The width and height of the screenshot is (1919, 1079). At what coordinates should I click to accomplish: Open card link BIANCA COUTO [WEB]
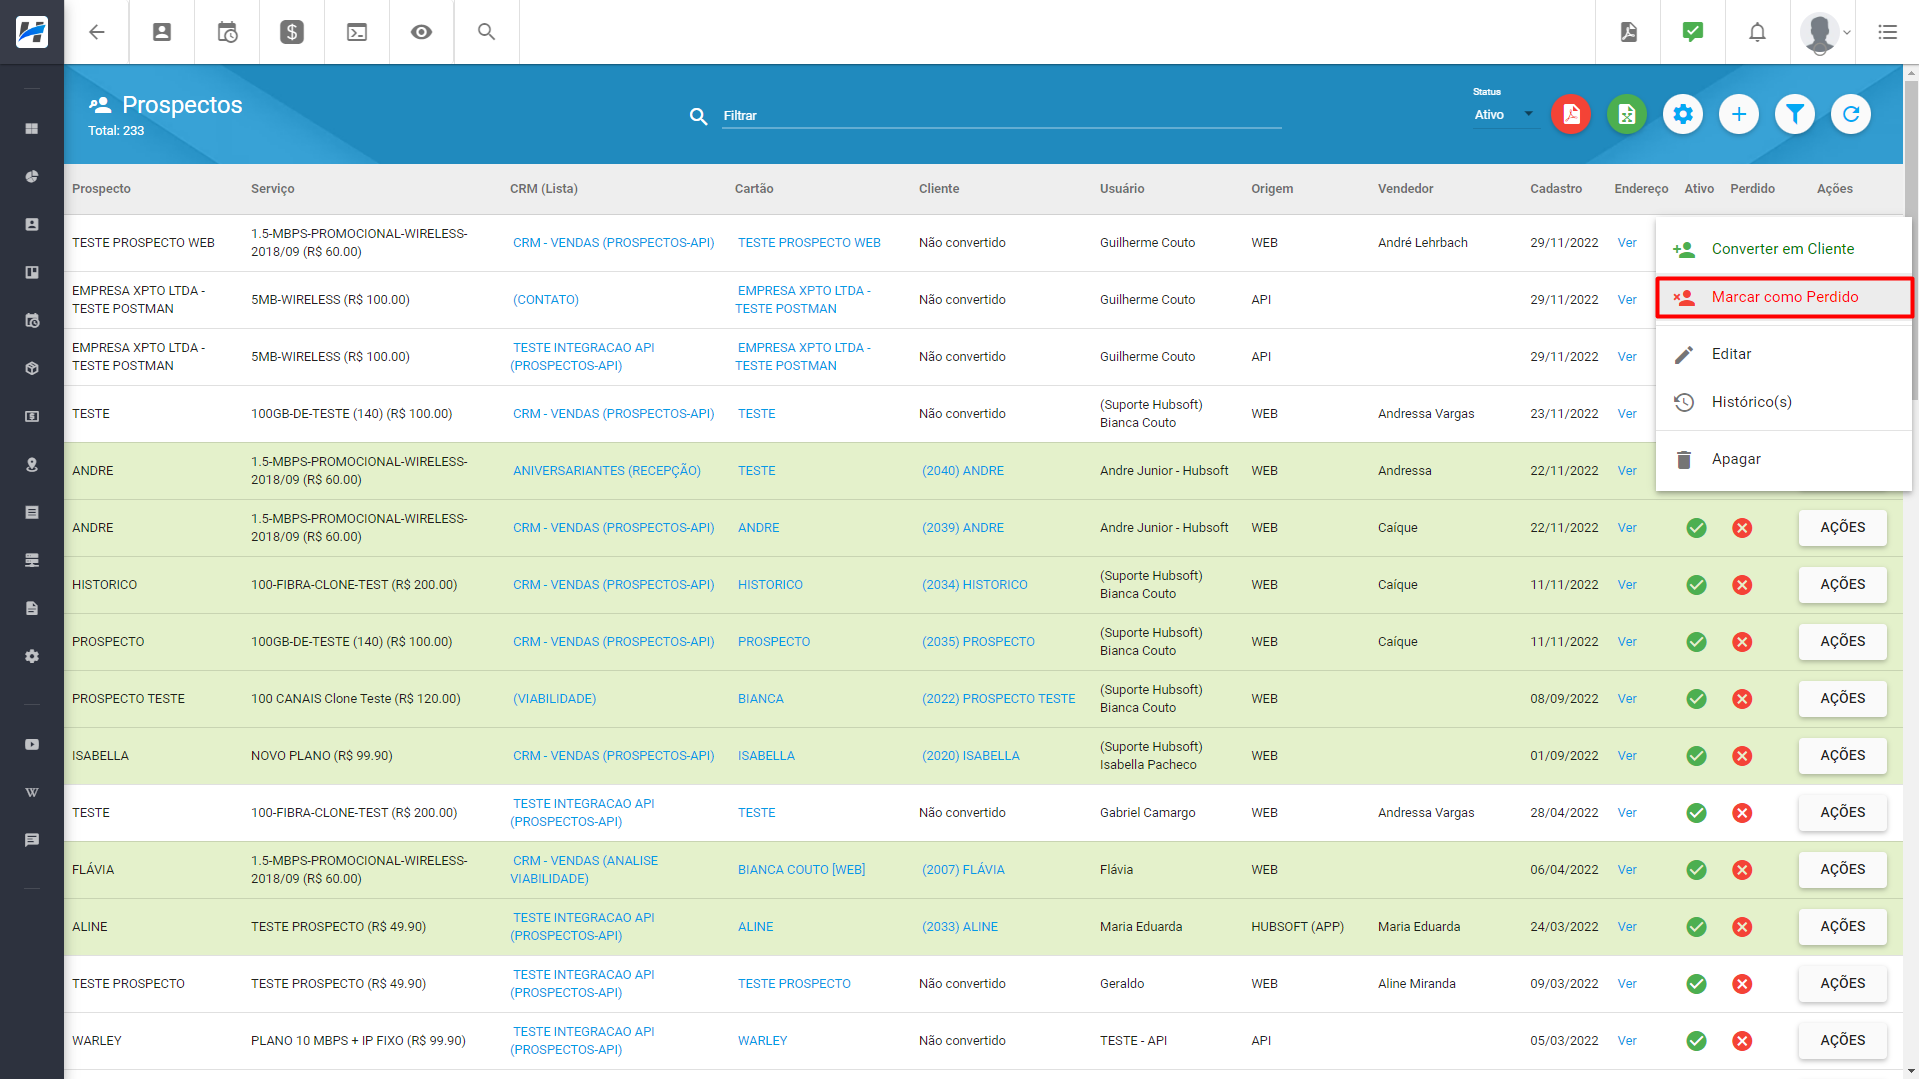[801, 870]
